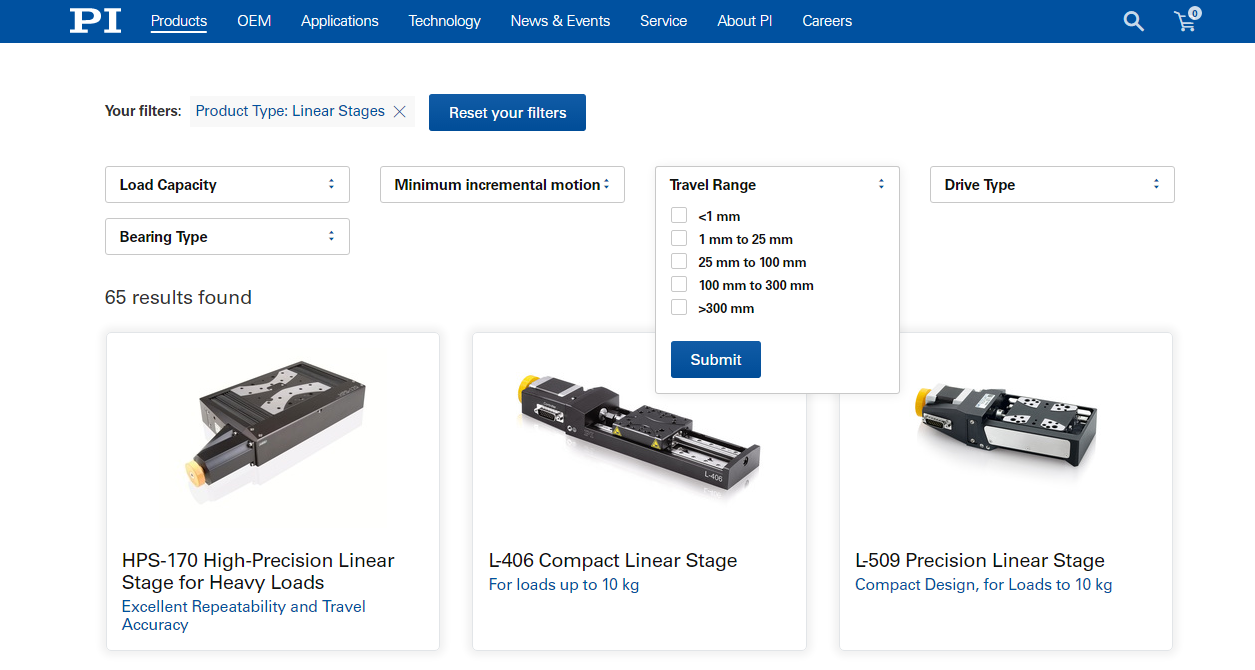Open the L-406 Compact Linear Stage page
This screenshot has height=670, width=1255.
coord(612,560)
